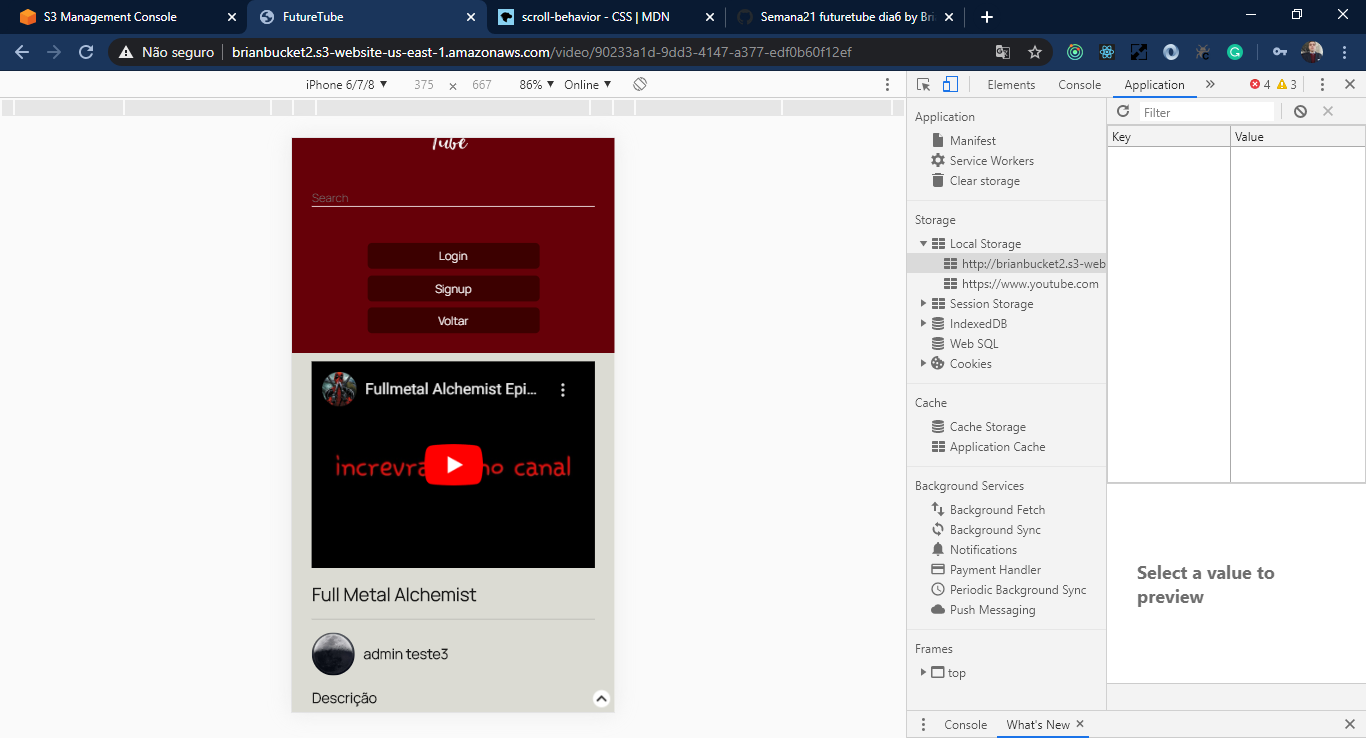Open the drawer three-dot menu

pos(921,725)
